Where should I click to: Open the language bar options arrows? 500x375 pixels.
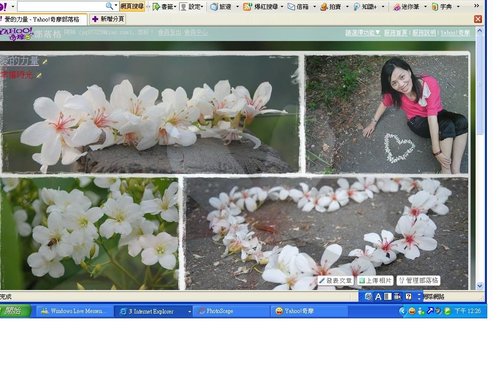(x=419, y=297)
